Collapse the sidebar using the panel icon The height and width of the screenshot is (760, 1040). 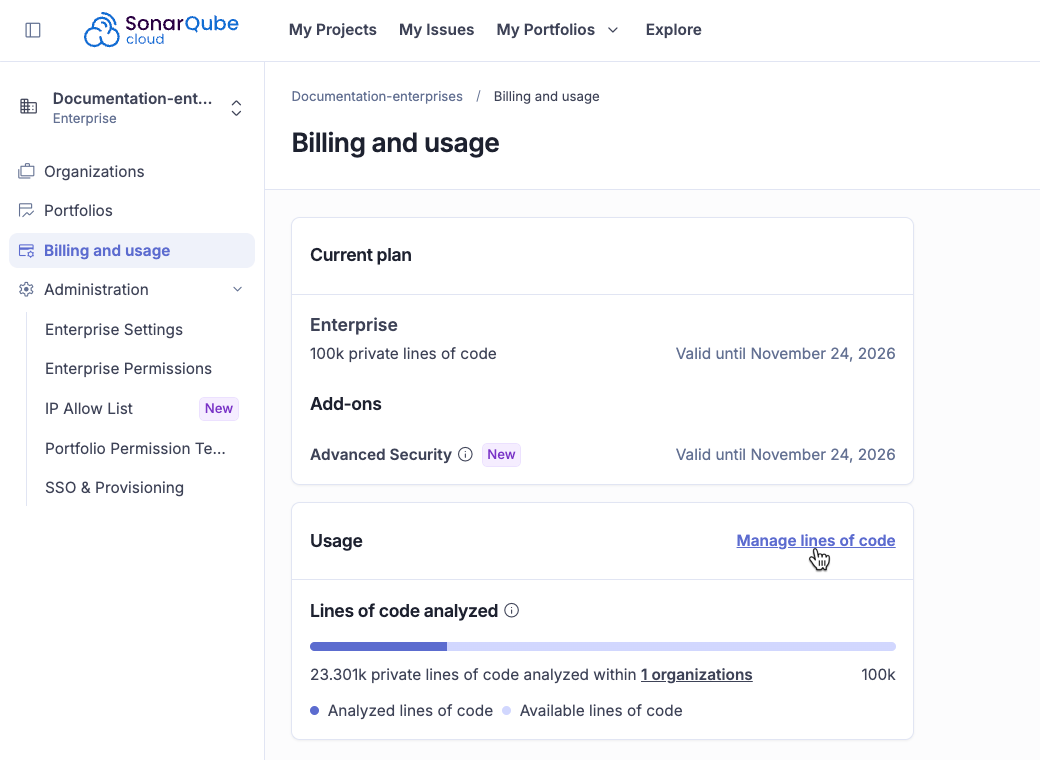point(32,30)
